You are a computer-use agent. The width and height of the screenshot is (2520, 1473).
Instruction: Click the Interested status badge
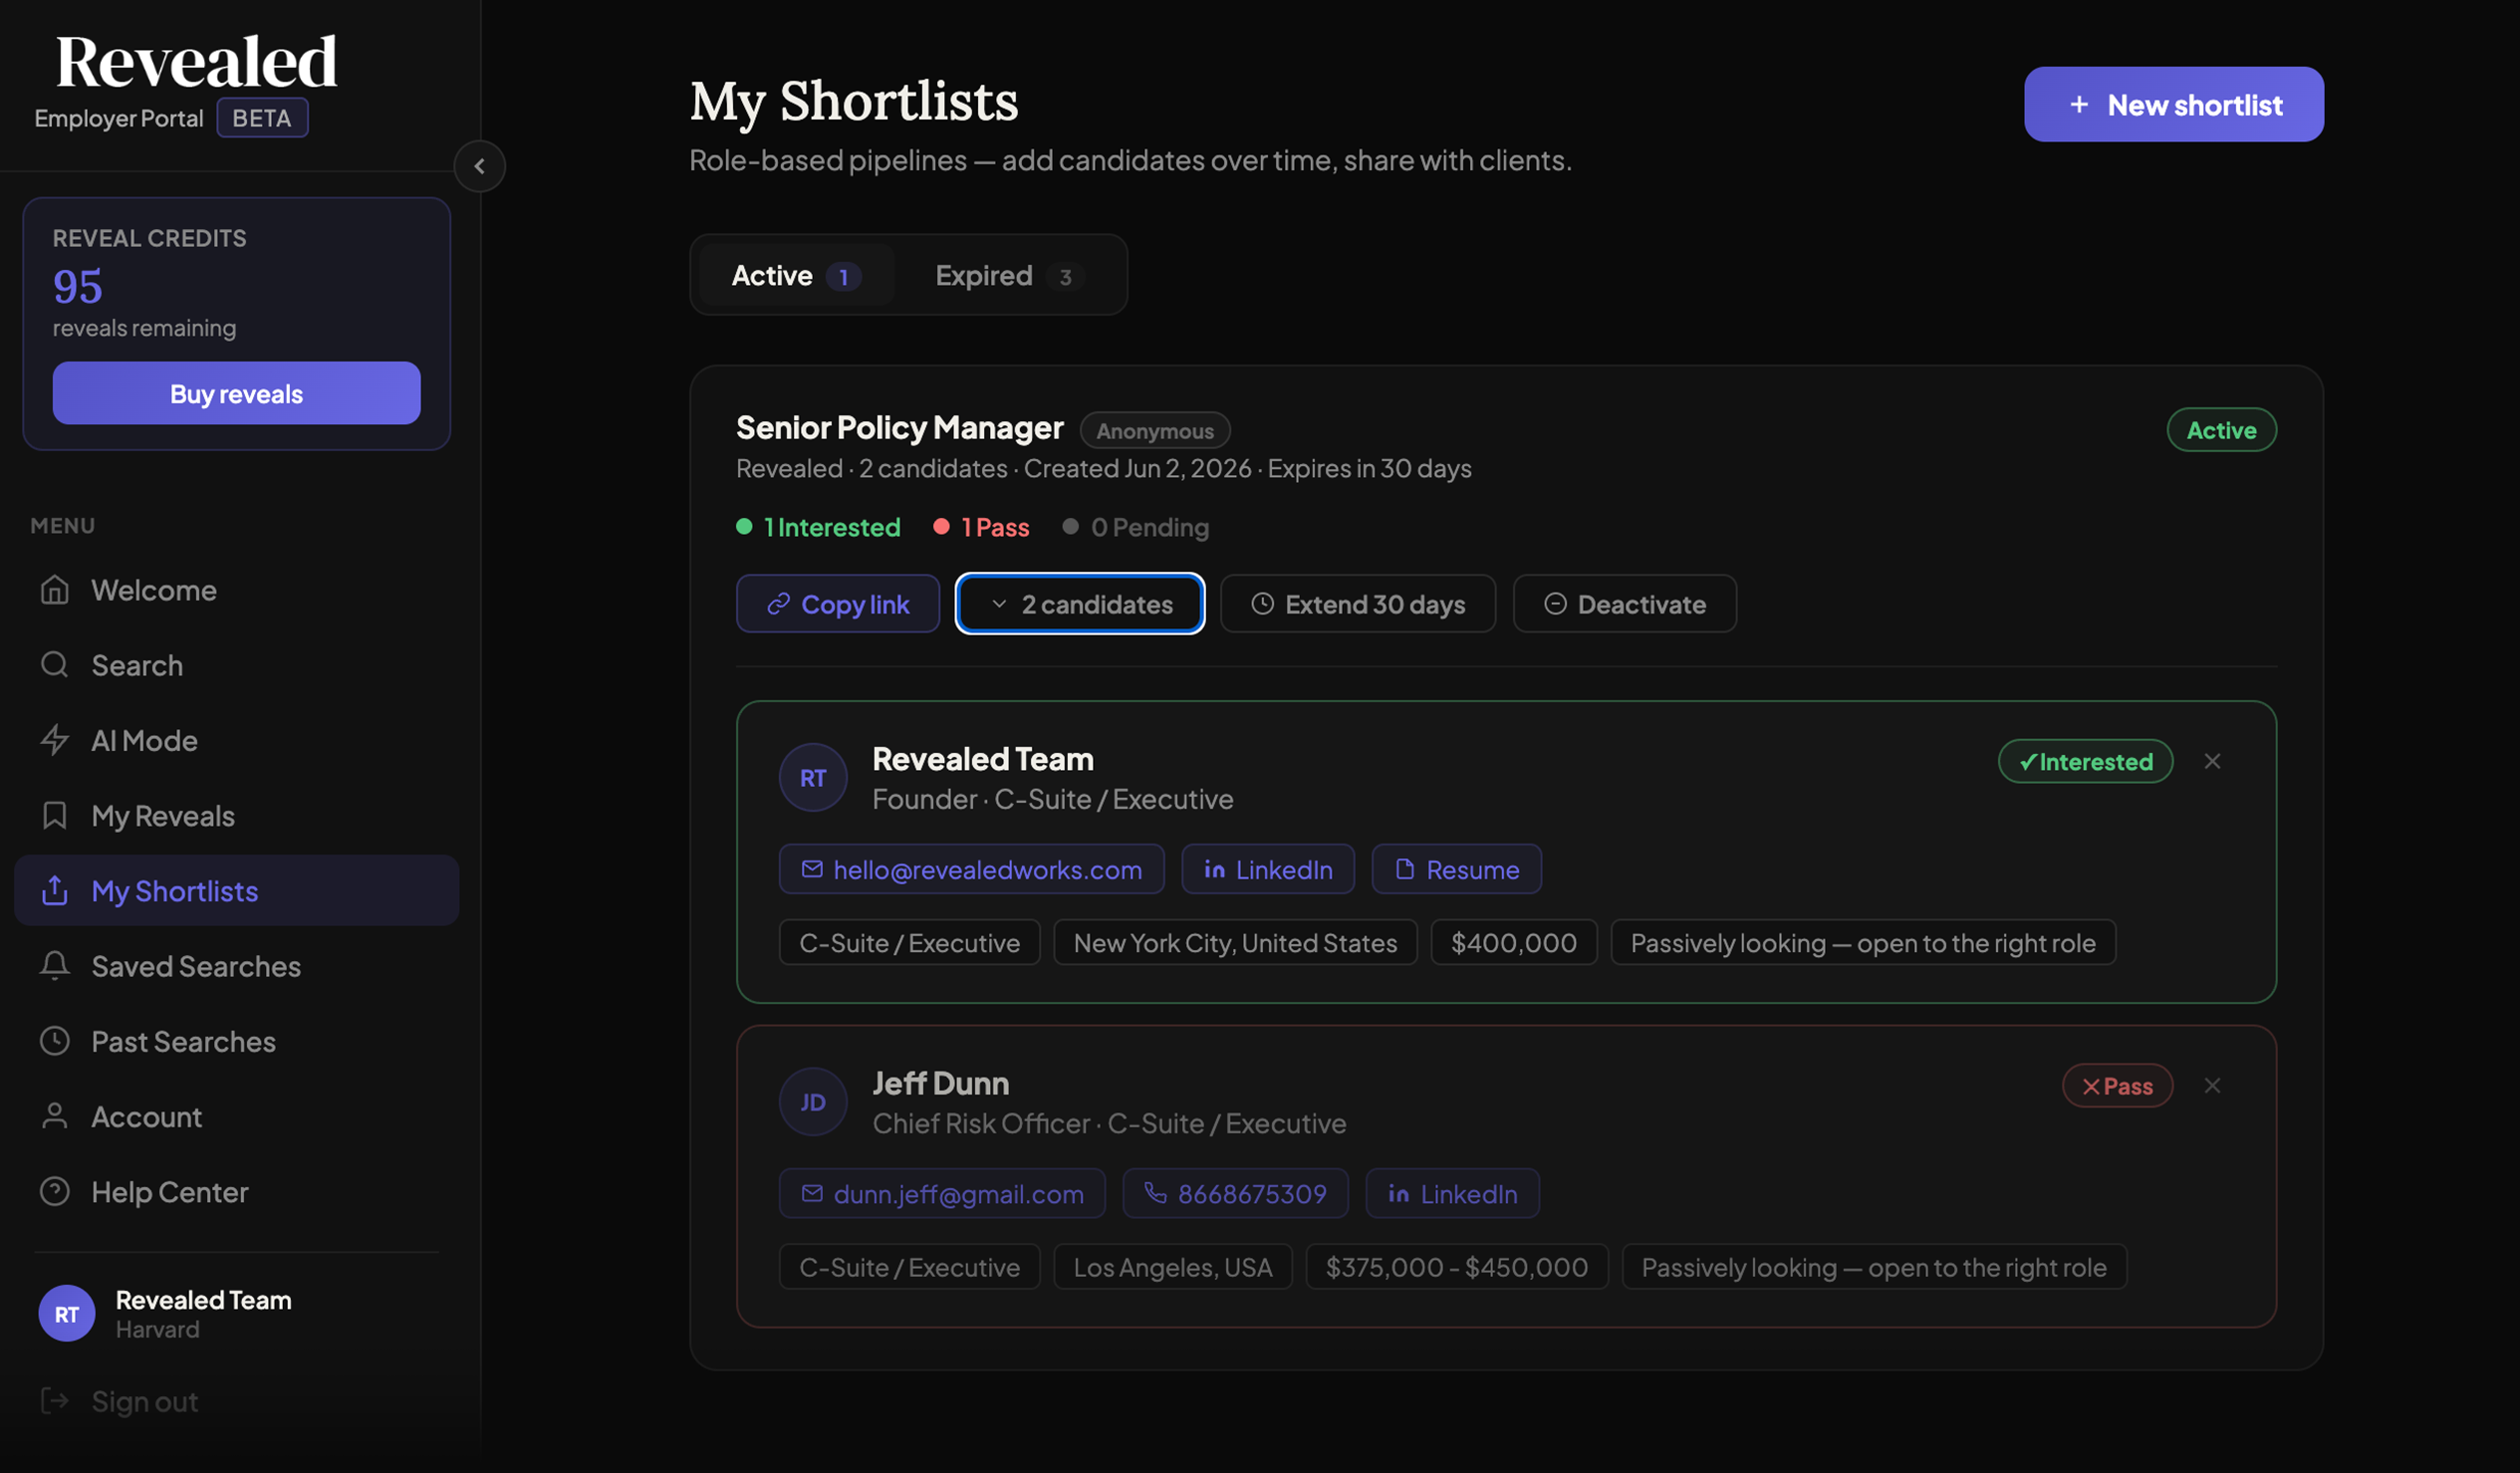2086,761
